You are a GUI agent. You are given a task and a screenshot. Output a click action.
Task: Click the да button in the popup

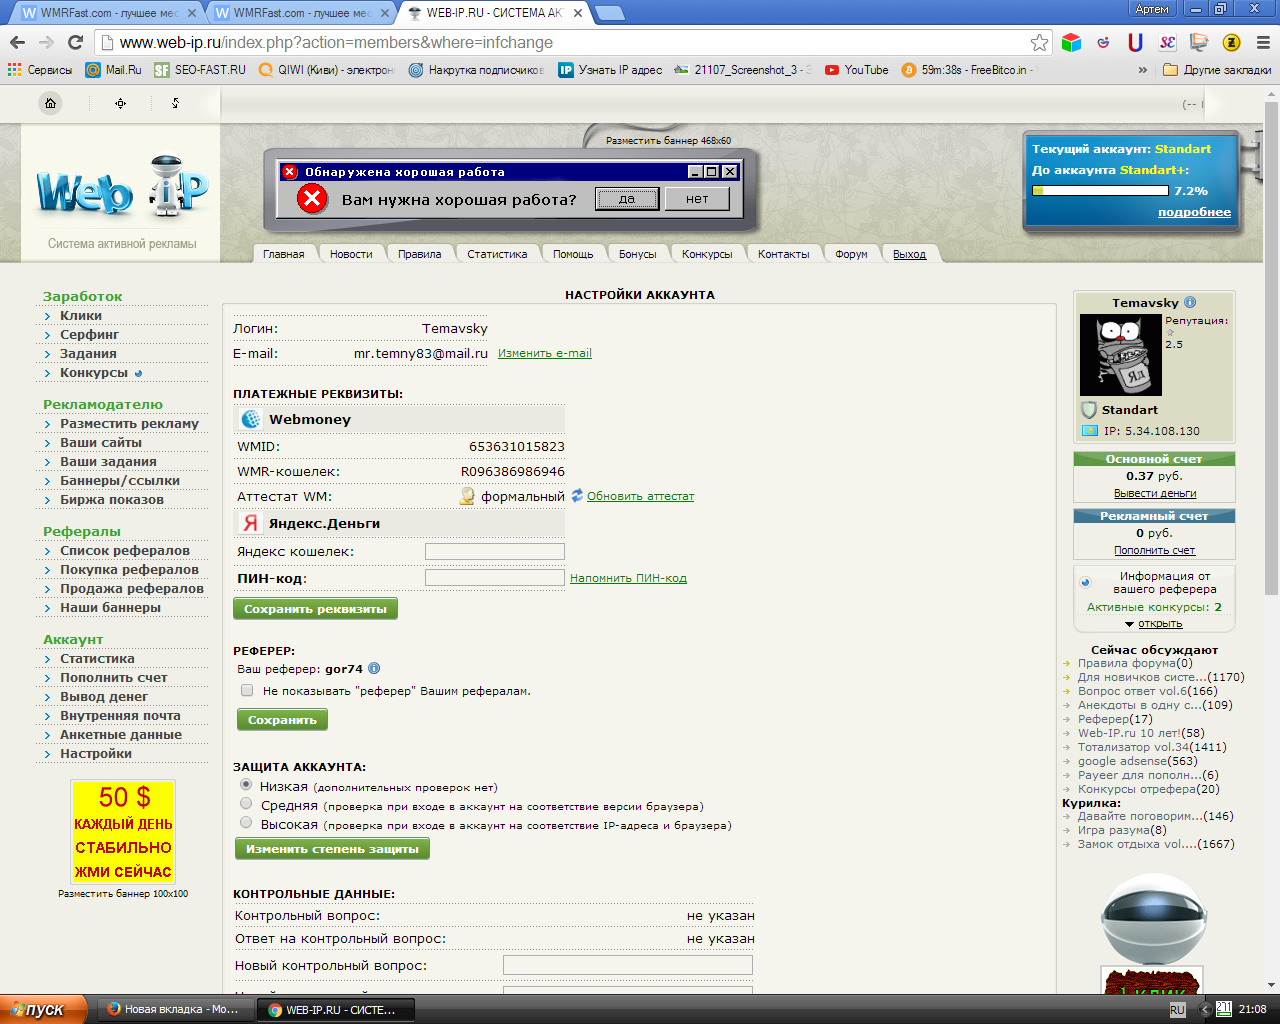(627, 199)
